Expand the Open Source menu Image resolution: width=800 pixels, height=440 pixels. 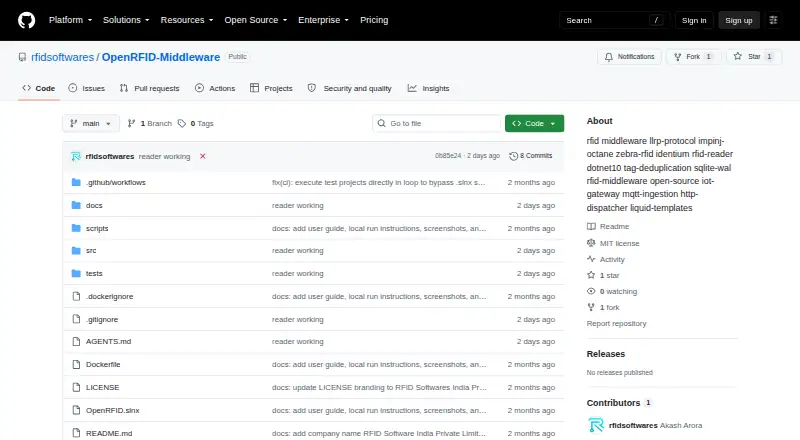[256, 20]
